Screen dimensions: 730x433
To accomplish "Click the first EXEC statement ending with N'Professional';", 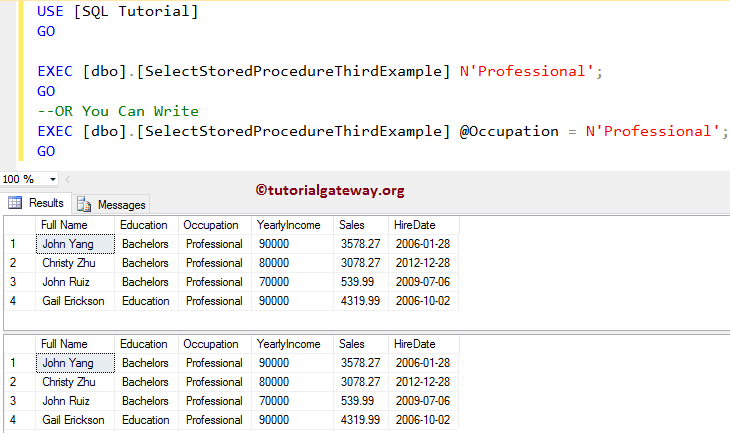I will click(x=320, y=71).
